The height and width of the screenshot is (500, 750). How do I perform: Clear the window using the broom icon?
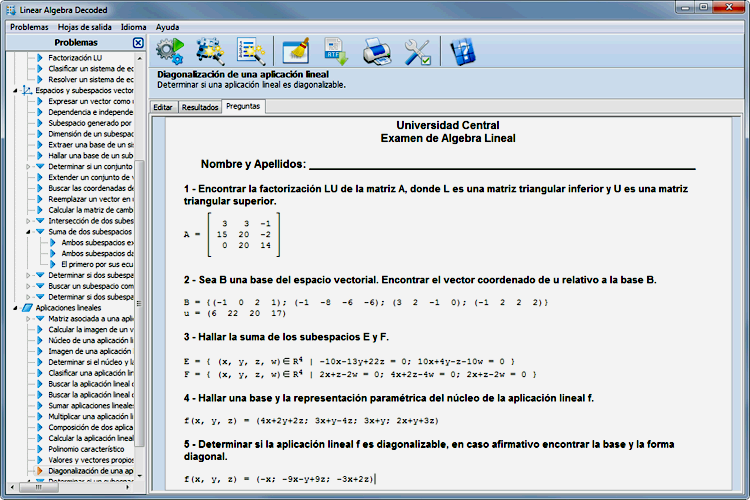[296, 52]
